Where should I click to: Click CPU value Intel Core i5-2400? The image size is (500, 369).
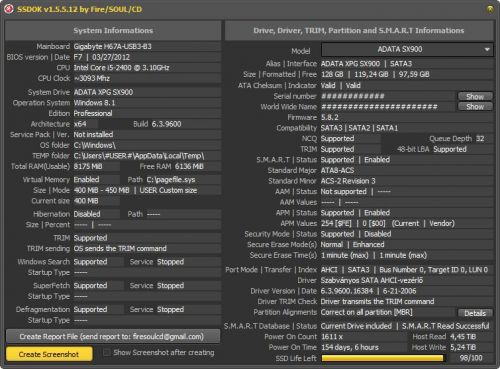point(121,68)
